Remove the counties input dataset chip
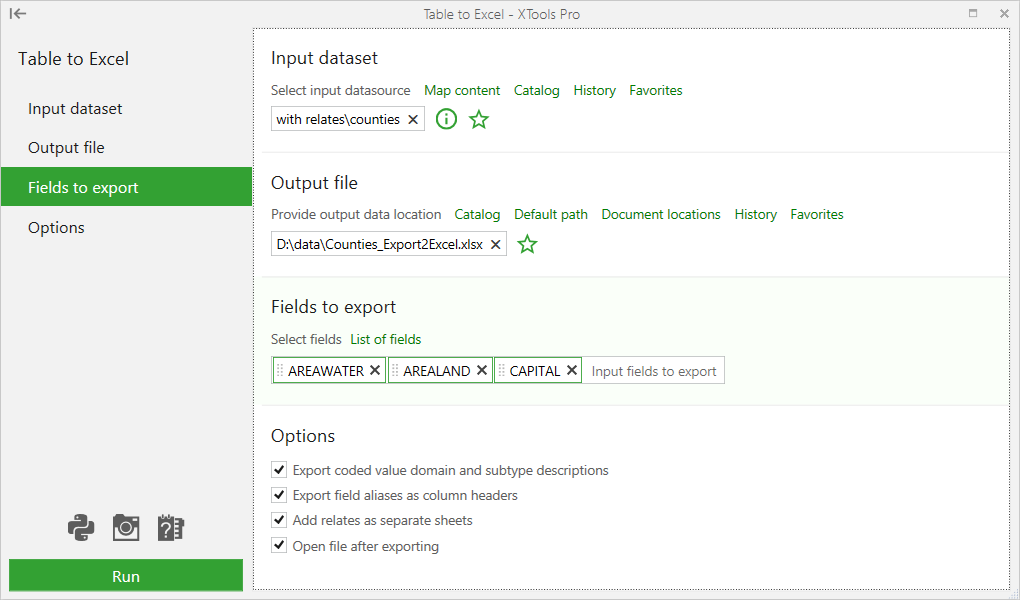The width and height of the screenshot is (1020, 600). 412,118
